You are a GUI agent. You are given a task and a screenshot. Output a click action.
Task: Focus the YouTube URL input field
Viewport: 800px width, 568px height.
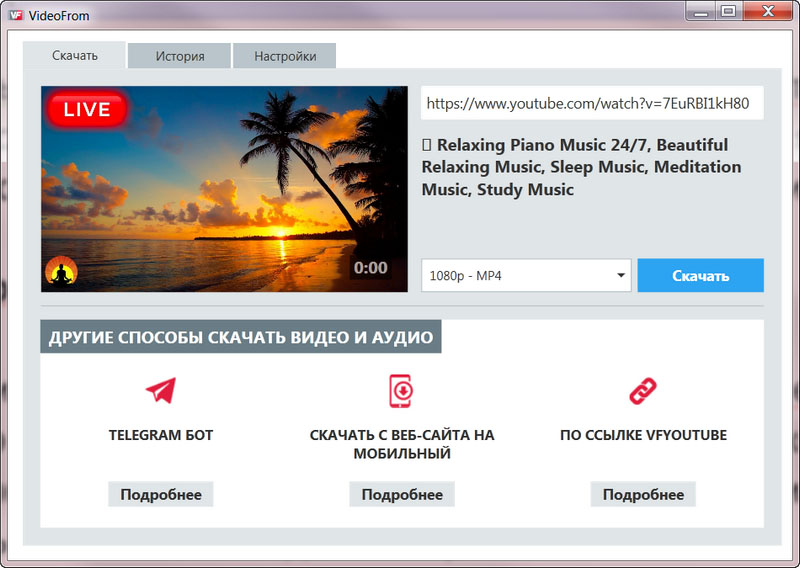click(x=592, y=103)
